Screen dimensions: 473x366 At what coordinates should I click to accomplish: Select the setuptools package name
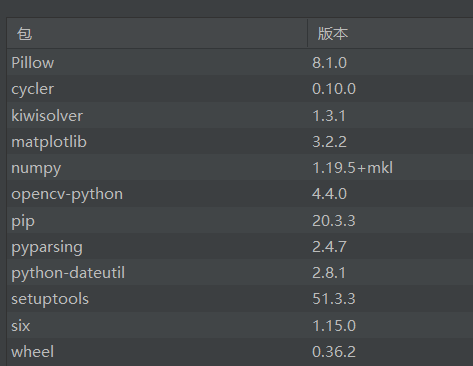pyautogui.click(x=50, y=299)
